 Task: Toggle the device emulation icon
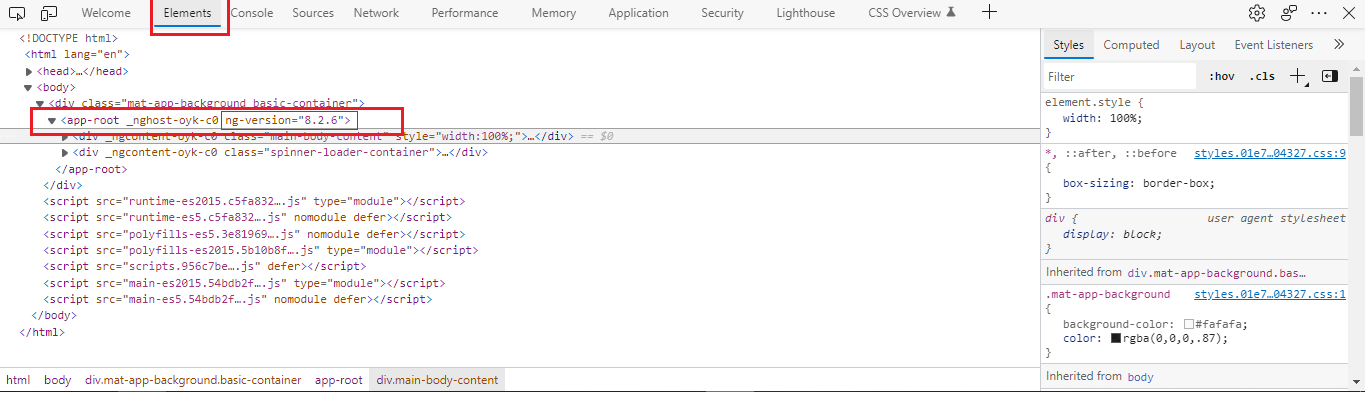click(x=49, y=13)
